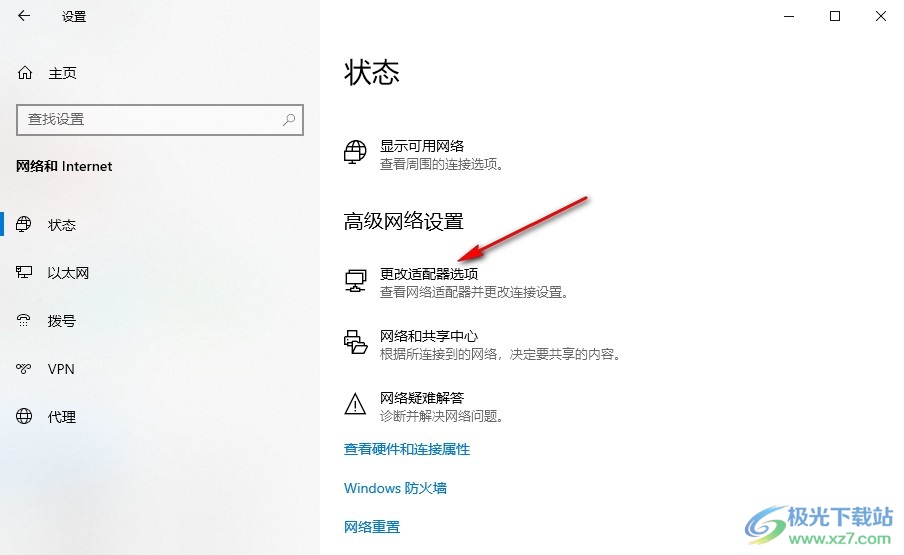The height and width of the screenshot is (555, 904).
Task: Click the 网络疑难解答 warning triangle icon
Action: pos(355,404)
